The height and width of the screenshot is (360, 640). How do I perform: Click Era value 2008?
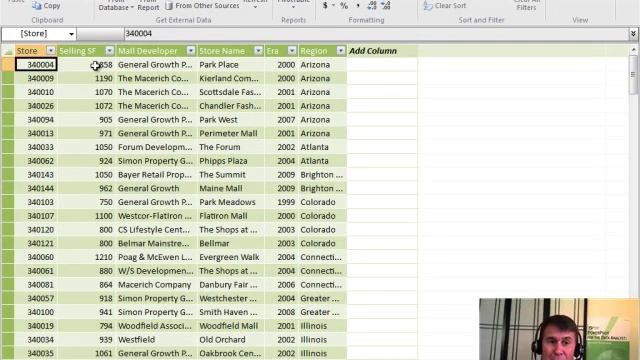tap(281, 312)
